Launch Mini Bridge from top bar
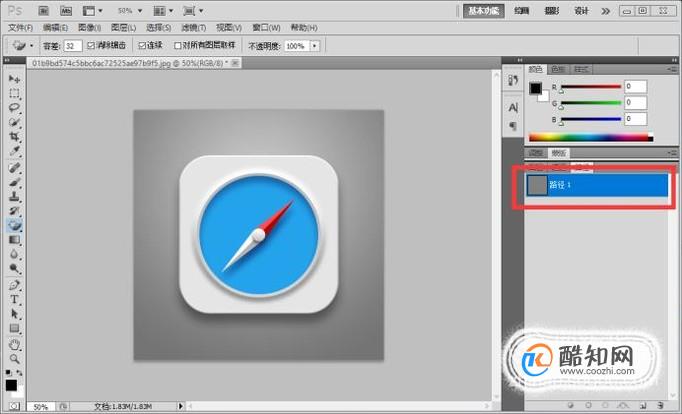Screen dimensions: 682x414 click(x=66, y=11)
